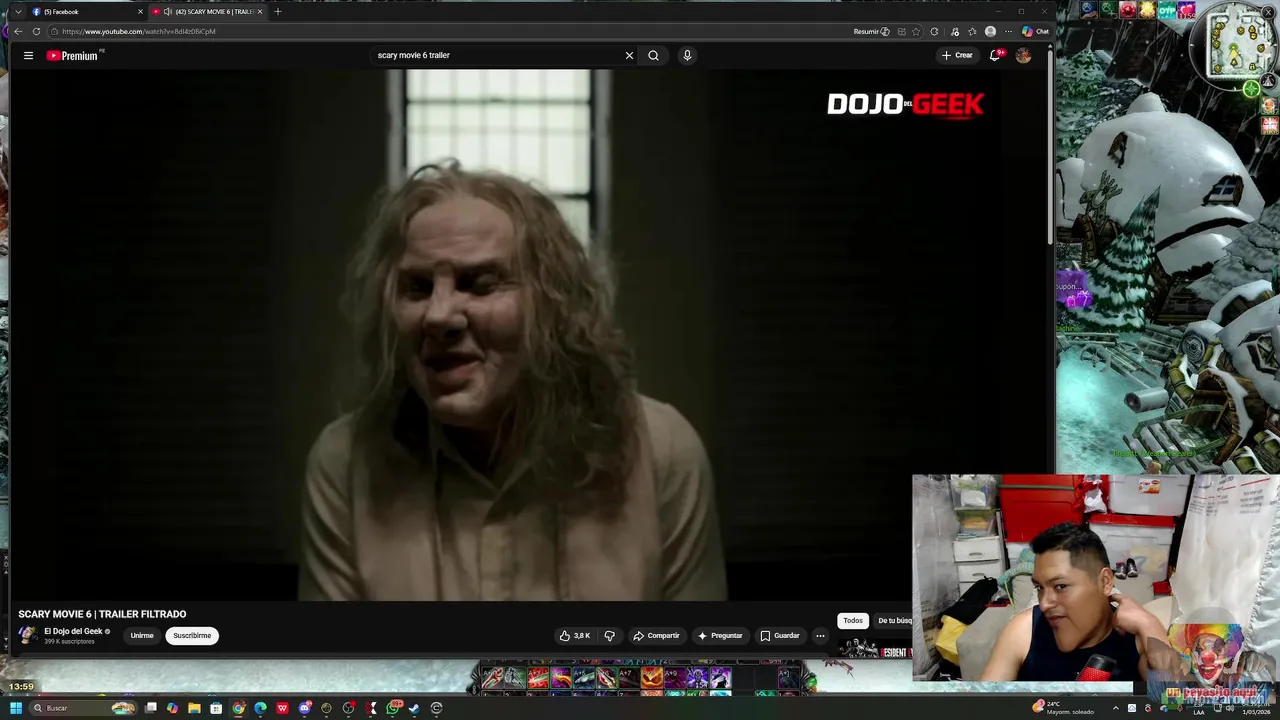Close the Scary Movie 6 tab
The image size is (1280, 720).
pos(260,12)
